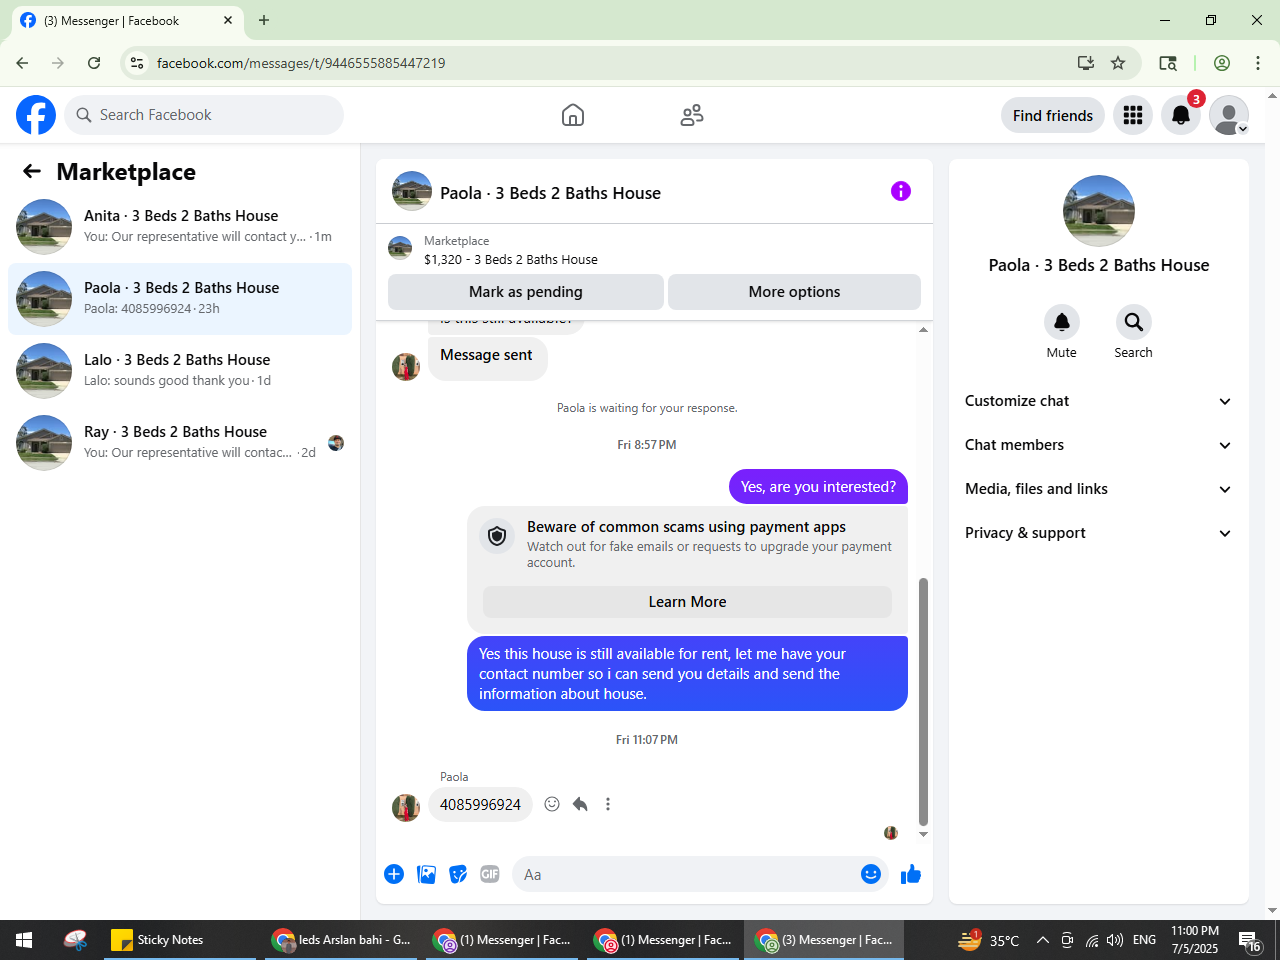The height and width of the screenshot is (960, 1280).
Task: Expand Media, files and links section
Action: click(1098, 489)
